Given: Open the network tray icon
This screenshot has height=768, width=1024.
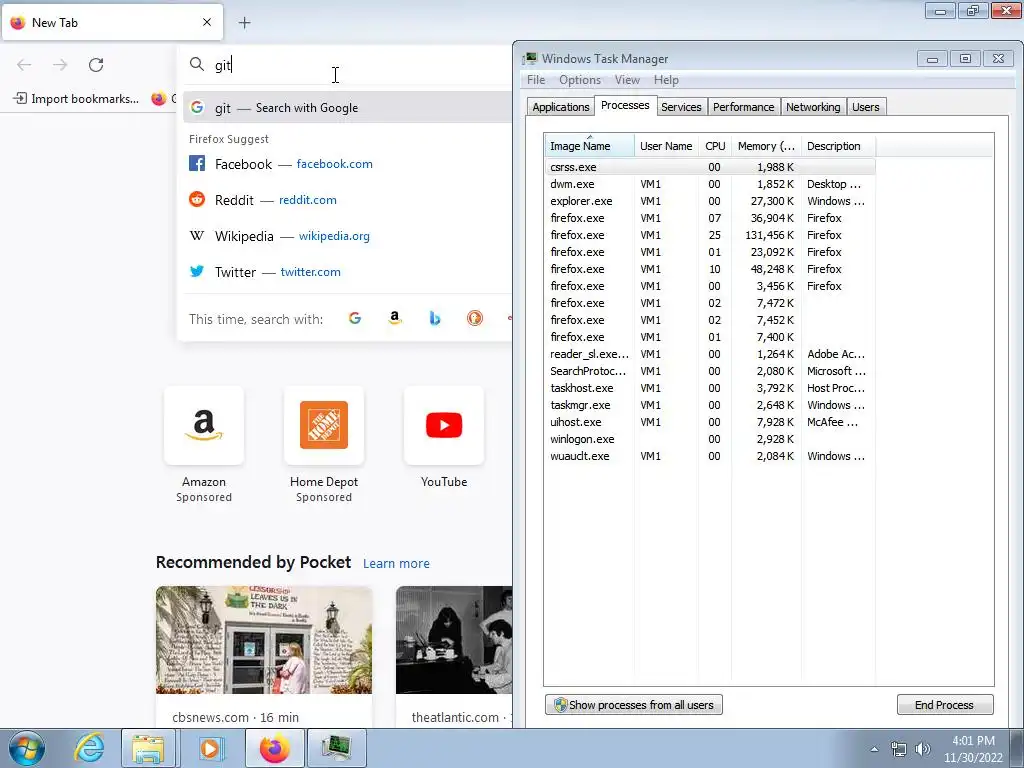Looking at the screenshot, I should click(x=899, y=750).
